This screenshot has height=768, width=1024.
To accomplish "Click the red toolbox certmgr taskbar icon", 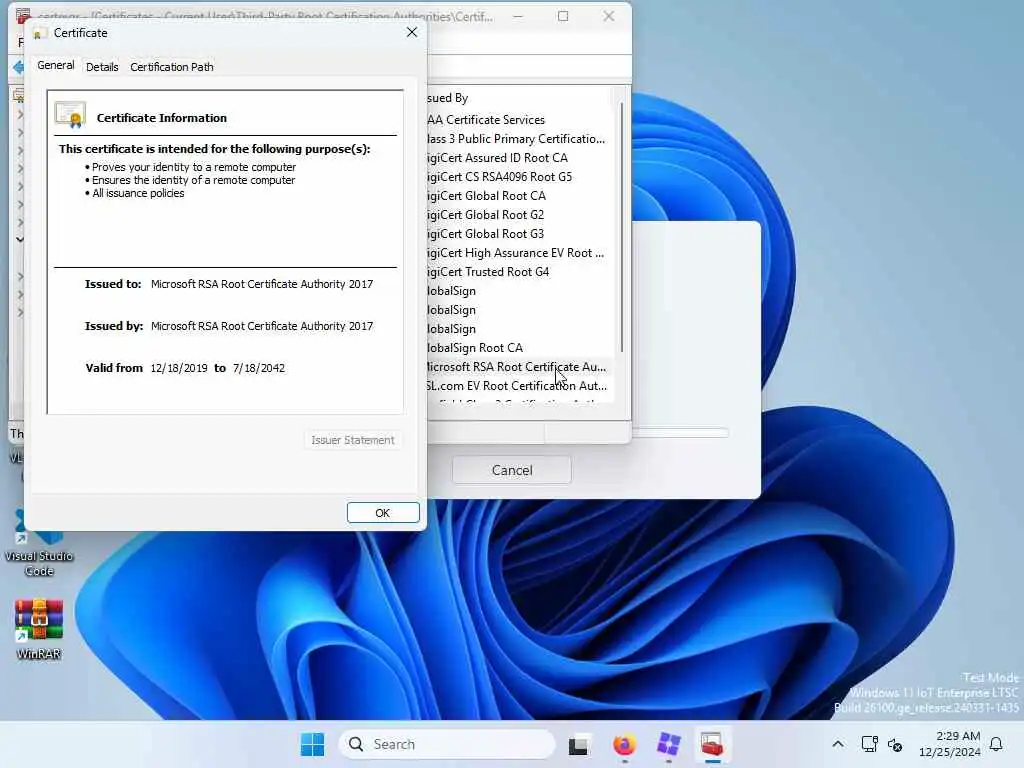I will (712, 744).
